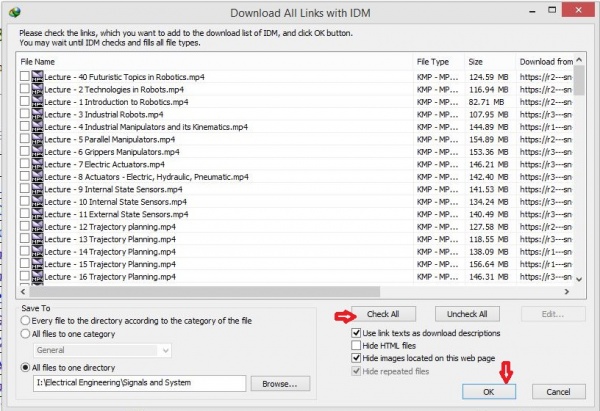
Task: Click the list scroll up arrow
Action: coord(579,60)
